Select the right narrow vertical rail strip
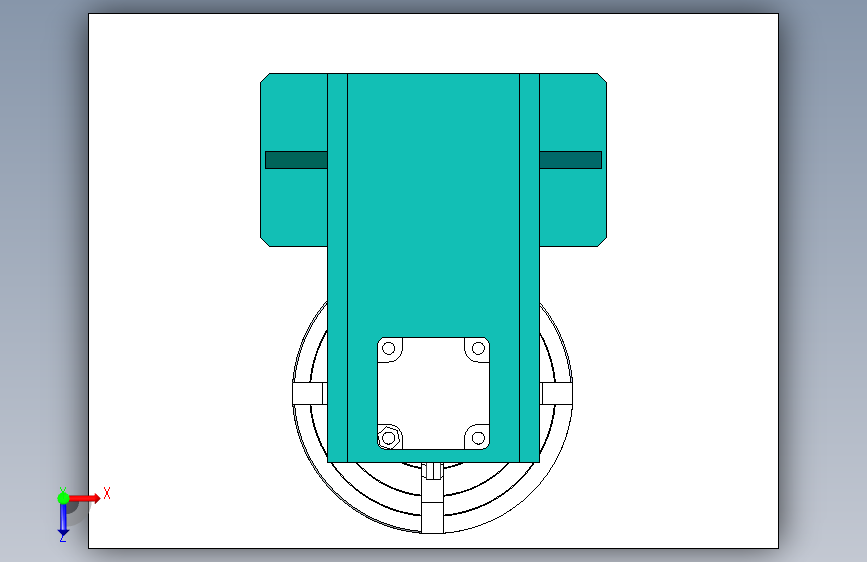The height and width of the screenshot is (562, 867). click(529, 268)
